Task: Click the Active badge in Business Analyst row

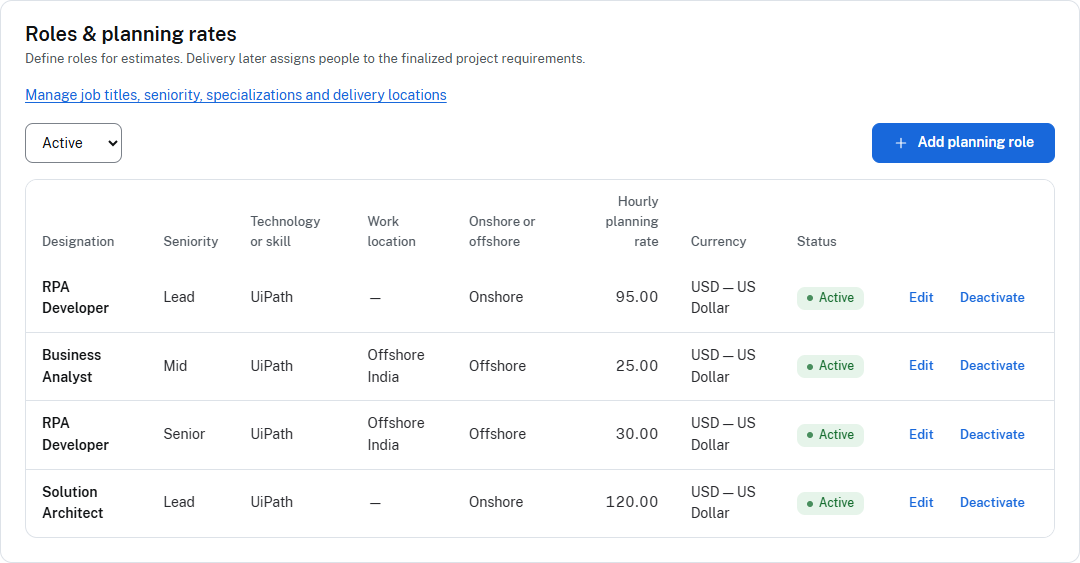Action: tap(830, 367)
